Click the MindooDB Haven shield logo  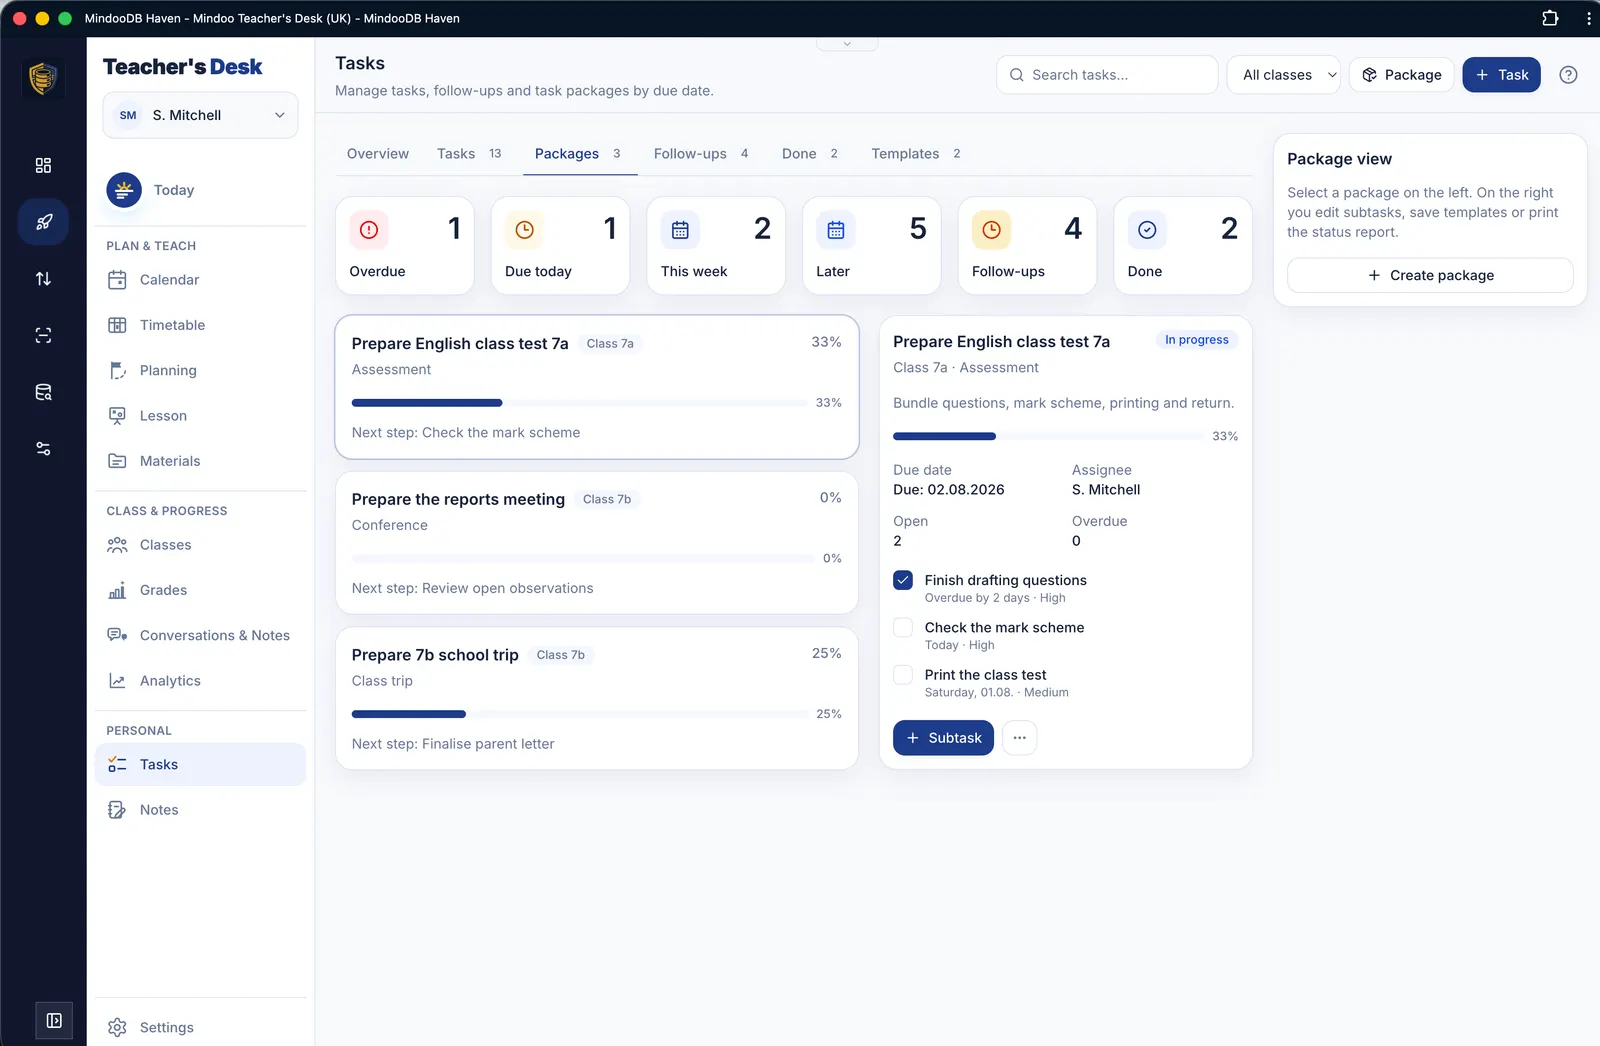point(43,78)
